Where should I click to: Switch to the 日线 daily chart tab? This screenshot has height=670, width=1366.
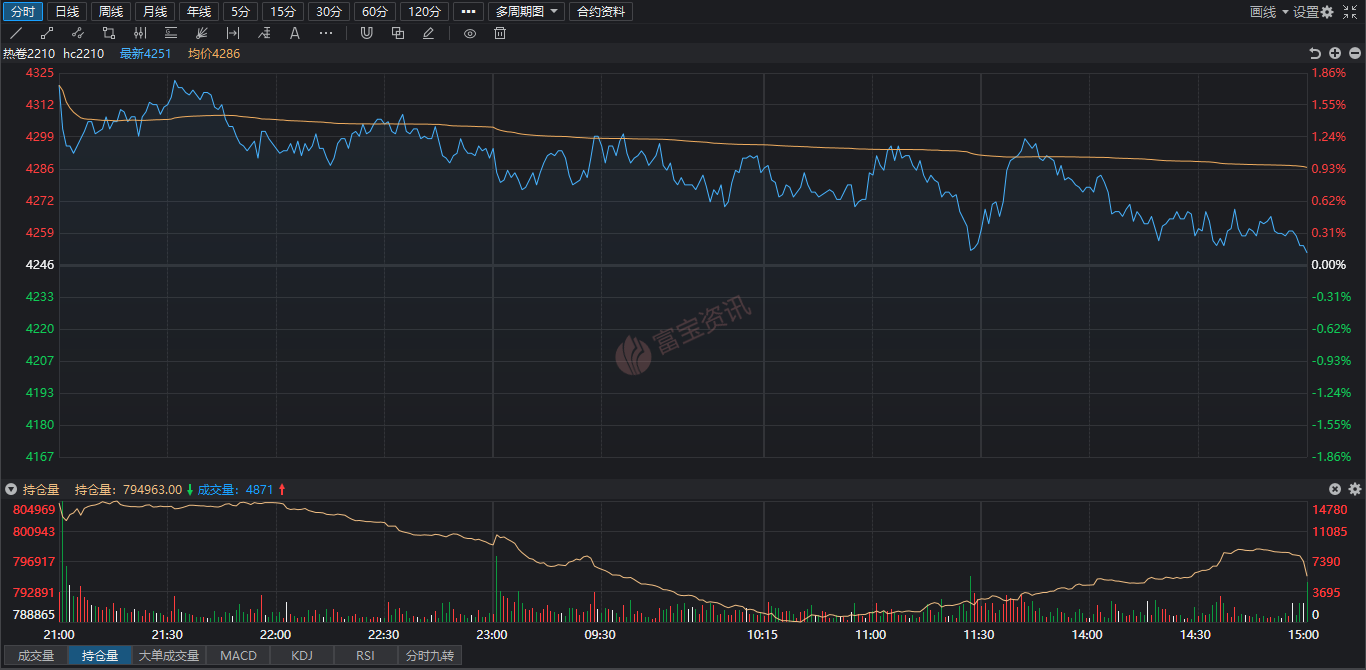tap(67, 12)
